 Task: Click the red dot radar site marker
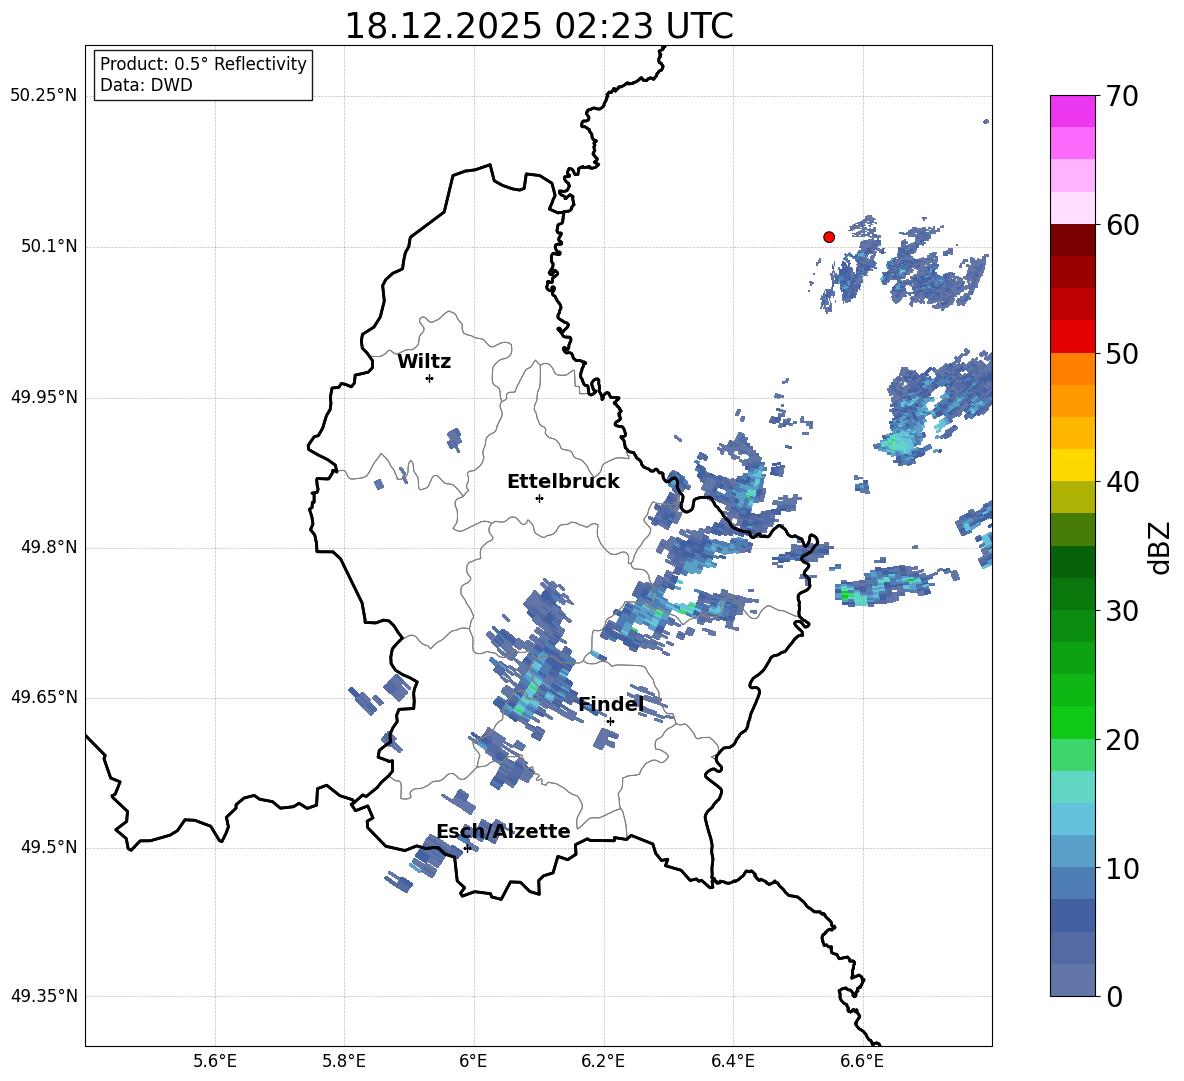(x=828, y=237)
